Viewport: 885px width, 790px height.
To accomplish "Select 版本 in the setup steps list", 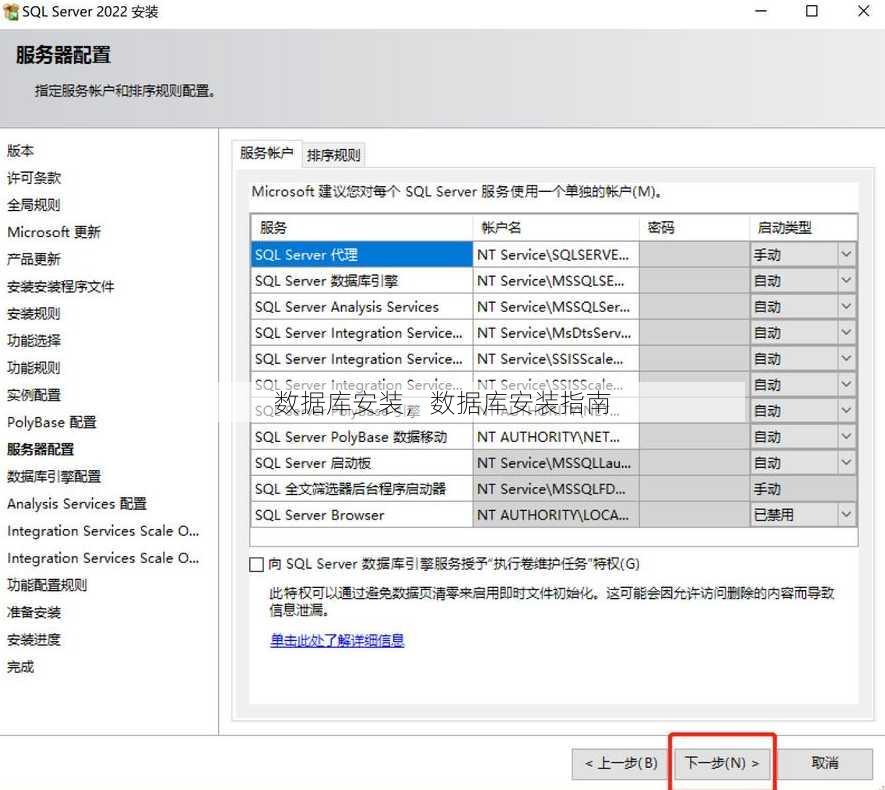I will pyautogui.click(x=20, y=151).
